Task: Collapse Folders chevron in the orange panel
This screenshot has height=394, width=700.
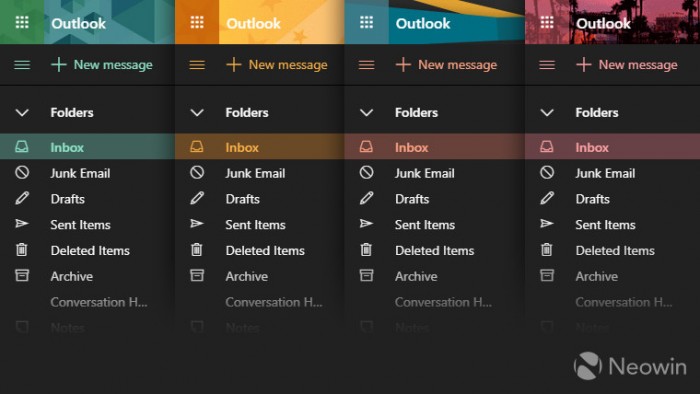Action: pos(197,112)
